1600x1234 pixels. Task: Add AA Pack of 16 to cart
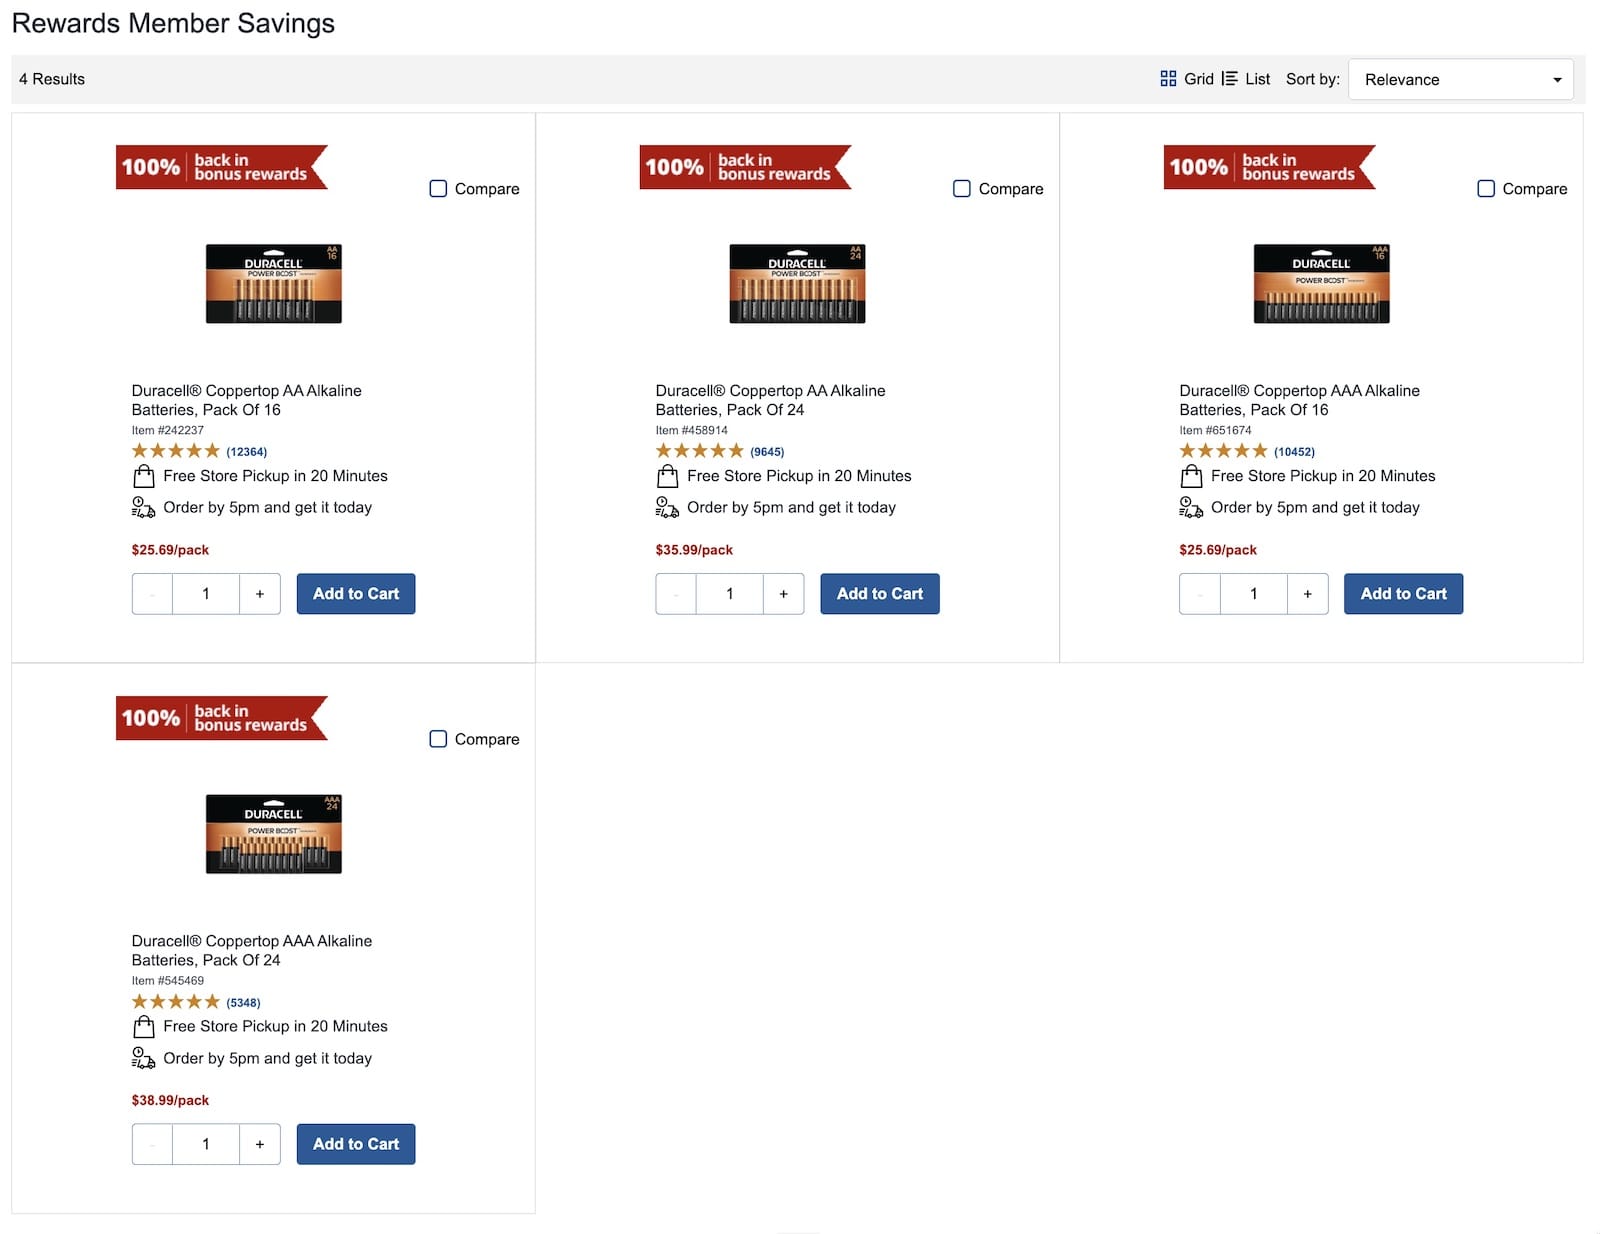[355, 593]
